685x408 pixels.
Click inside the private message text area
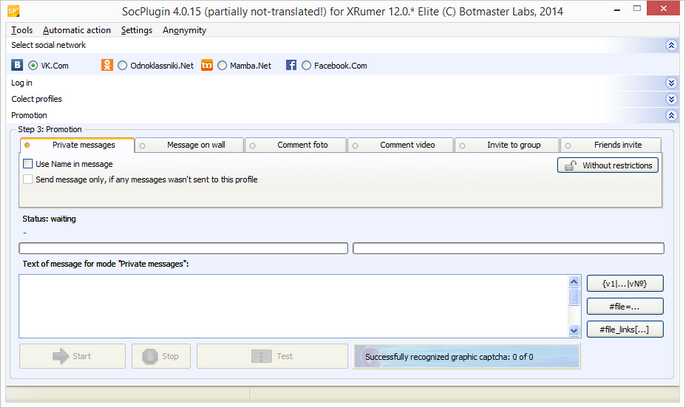coord(294,306)
